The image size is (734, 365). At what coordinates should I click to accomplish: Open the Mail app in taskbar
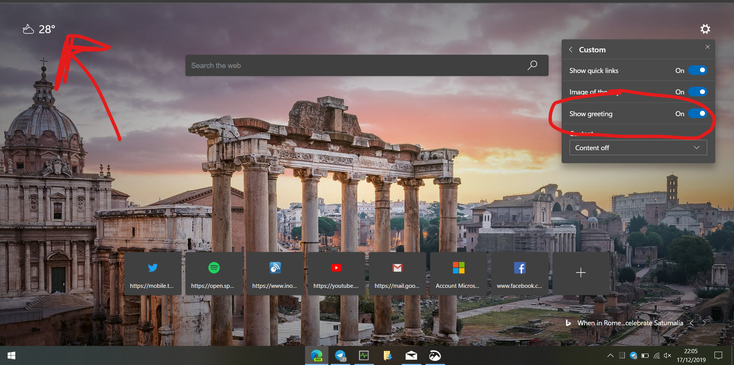pos(411,356)
